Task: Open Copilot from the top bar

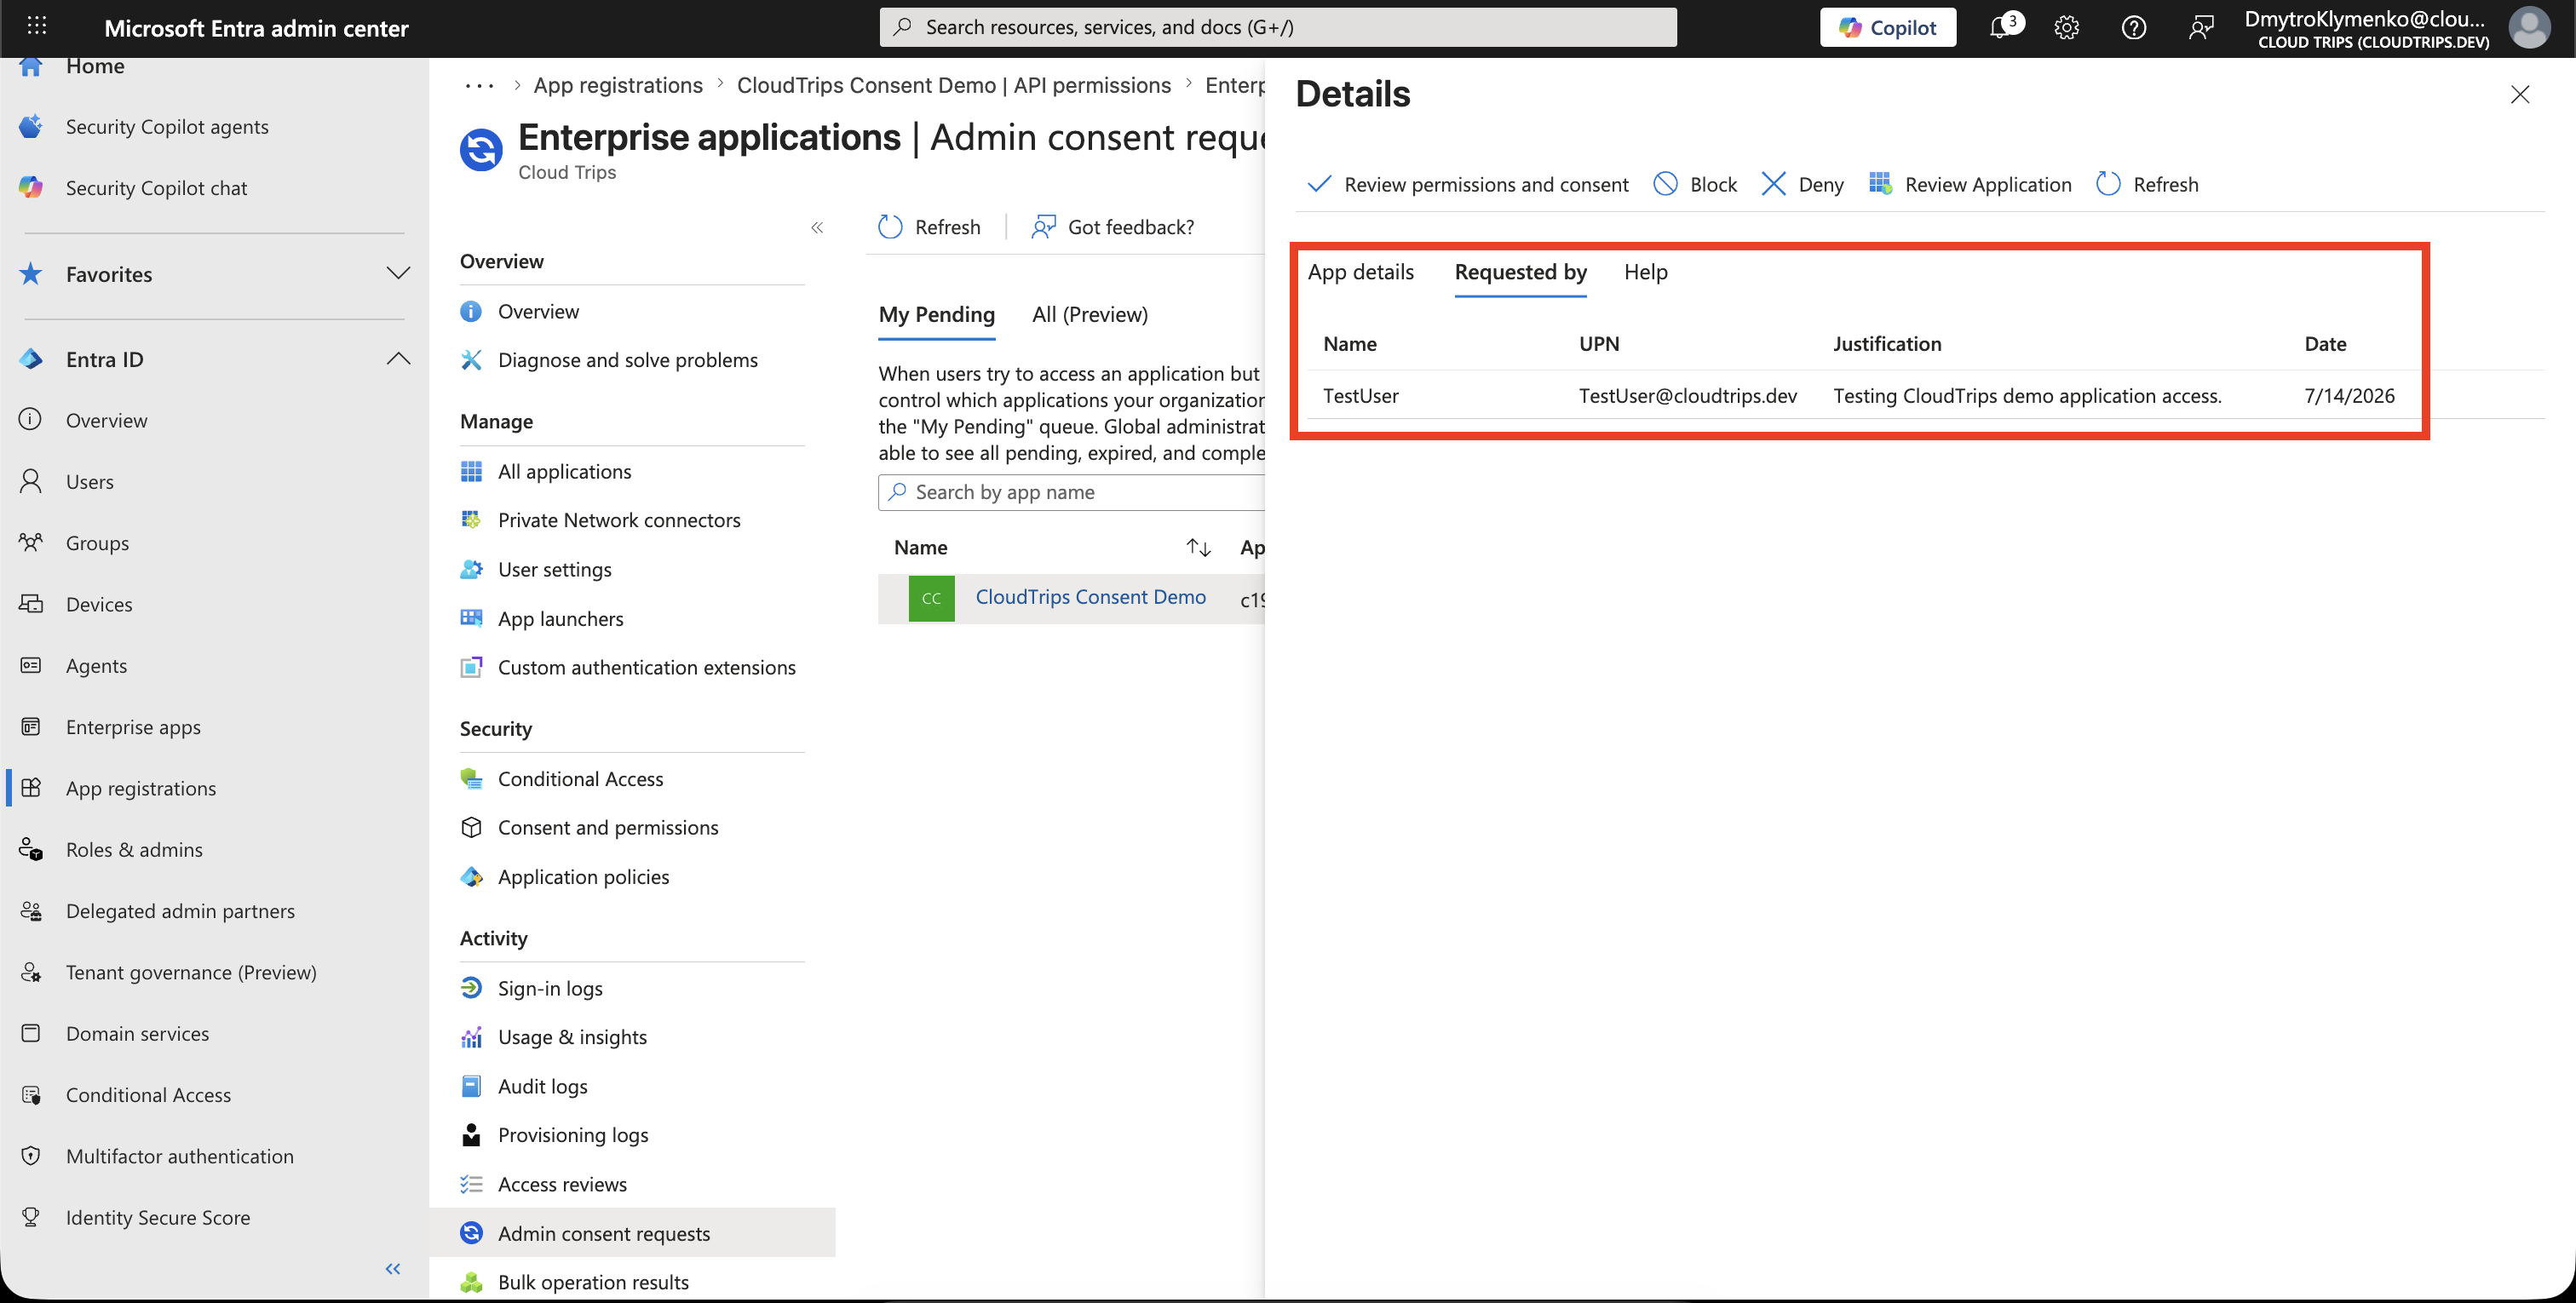Action: pos(1887,27)
